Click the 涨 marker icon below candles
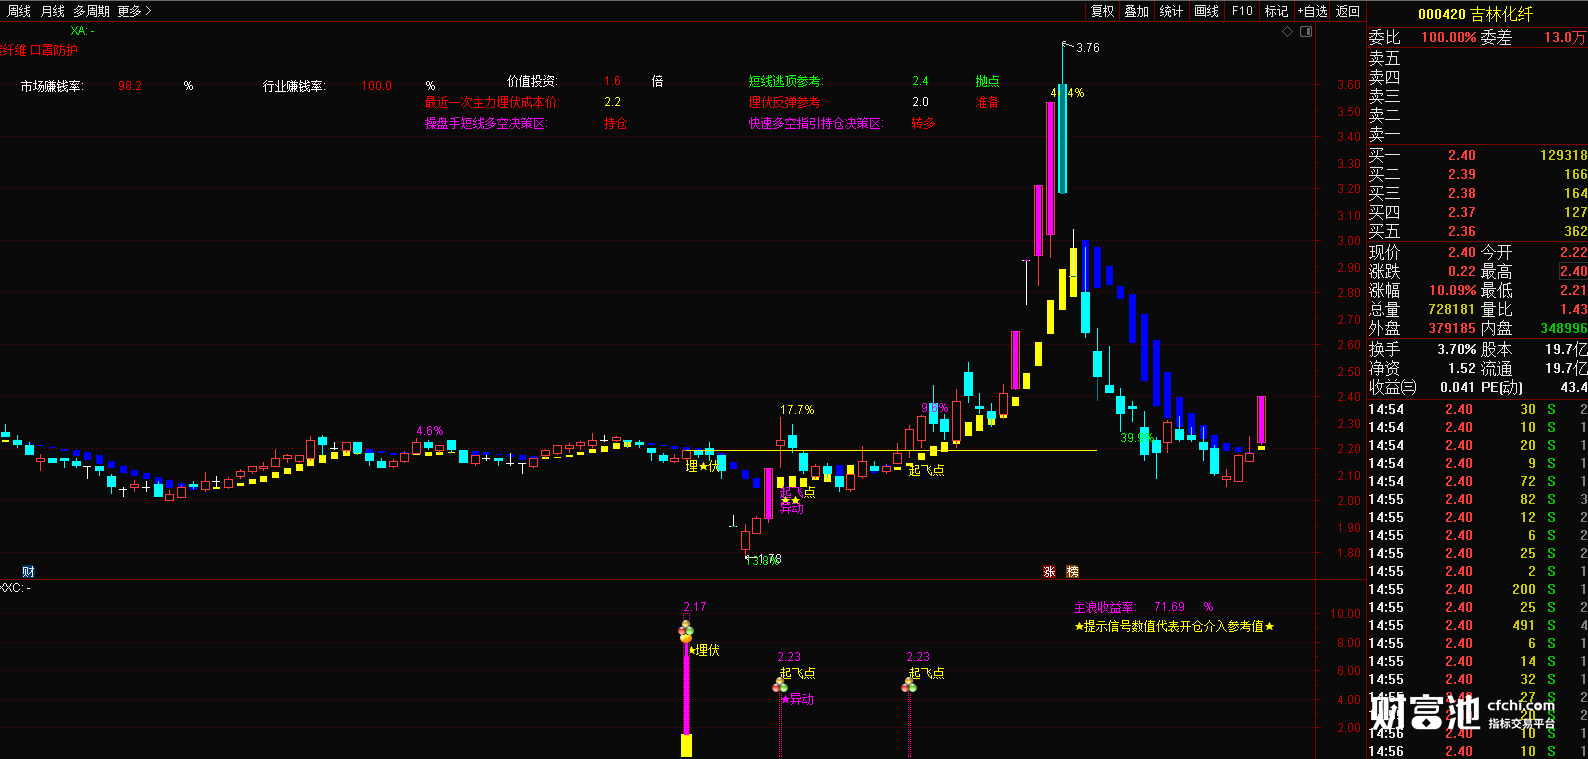Screen dimensions: 1588x759 click(1049, 572)
